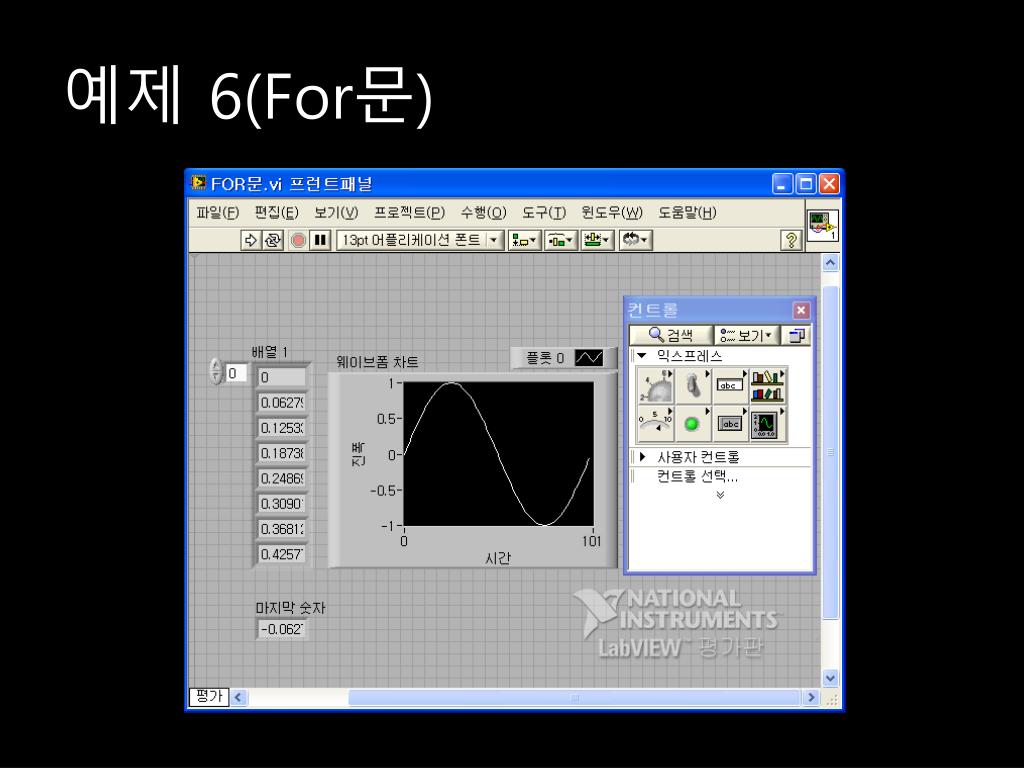Open the green LED indicators palette icon
1024x768 pixels.
pos(694,424)
